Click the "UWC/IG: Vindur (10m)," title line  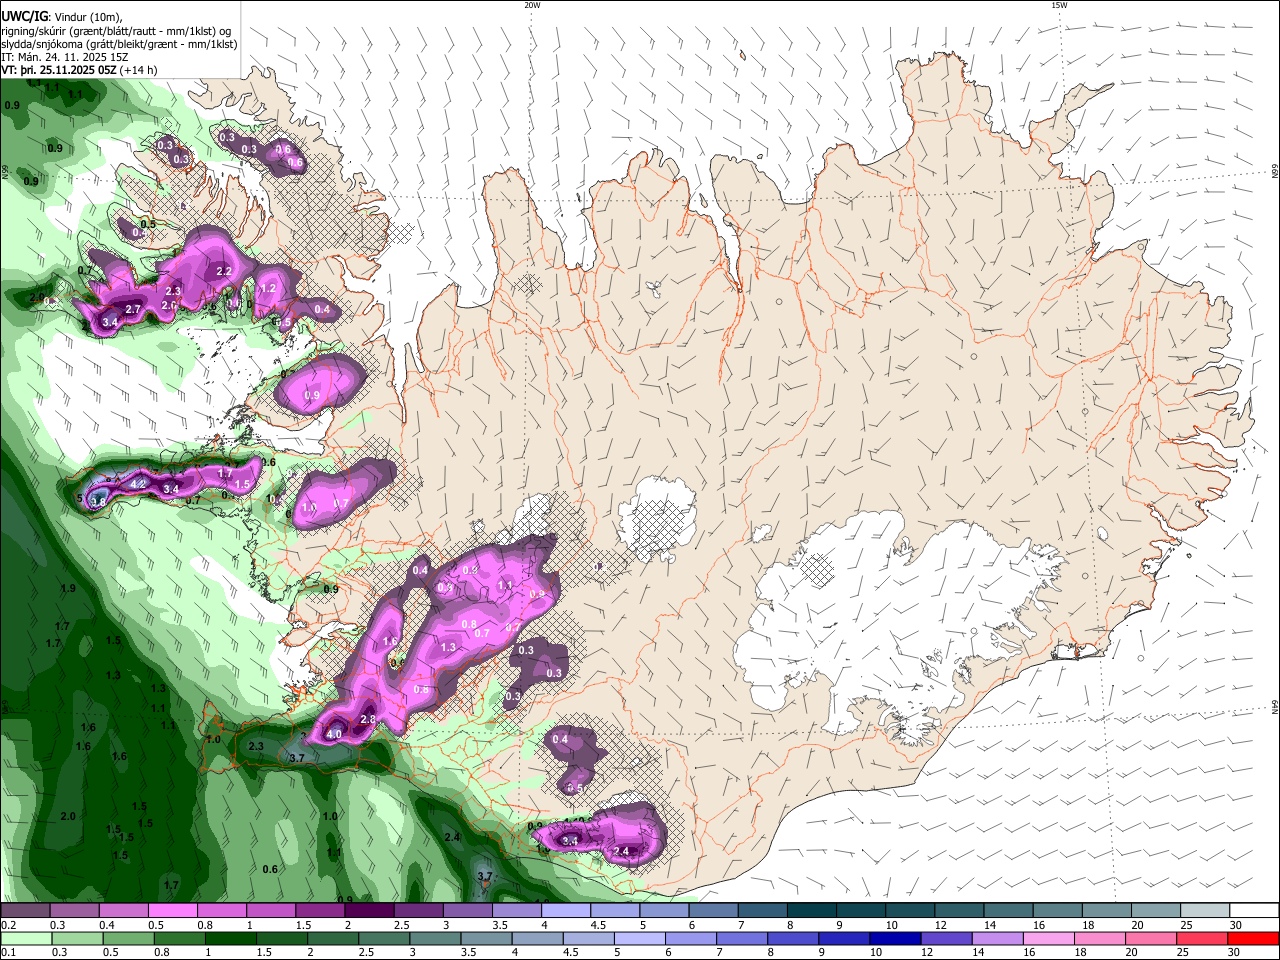[62, 16]
